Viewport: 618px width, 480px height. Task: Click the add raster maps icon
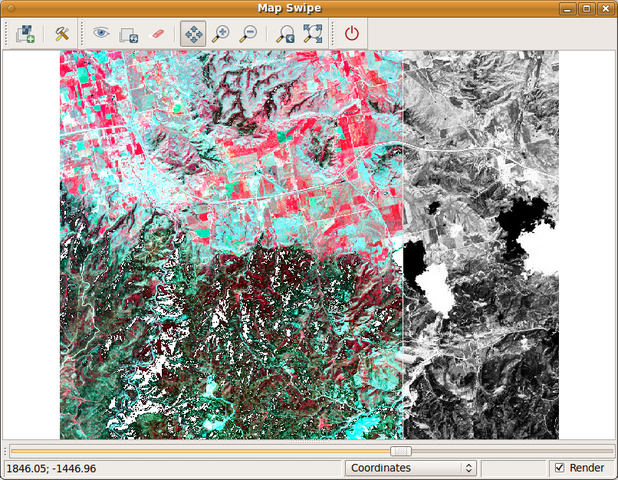coord(26,33)
